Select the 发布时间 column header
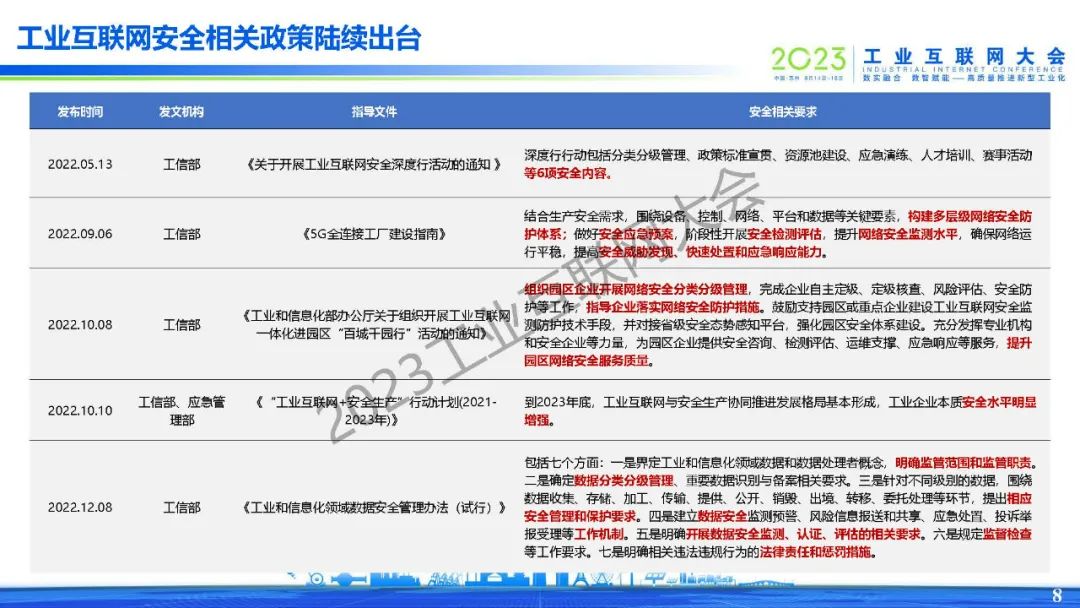 (80, 112)
